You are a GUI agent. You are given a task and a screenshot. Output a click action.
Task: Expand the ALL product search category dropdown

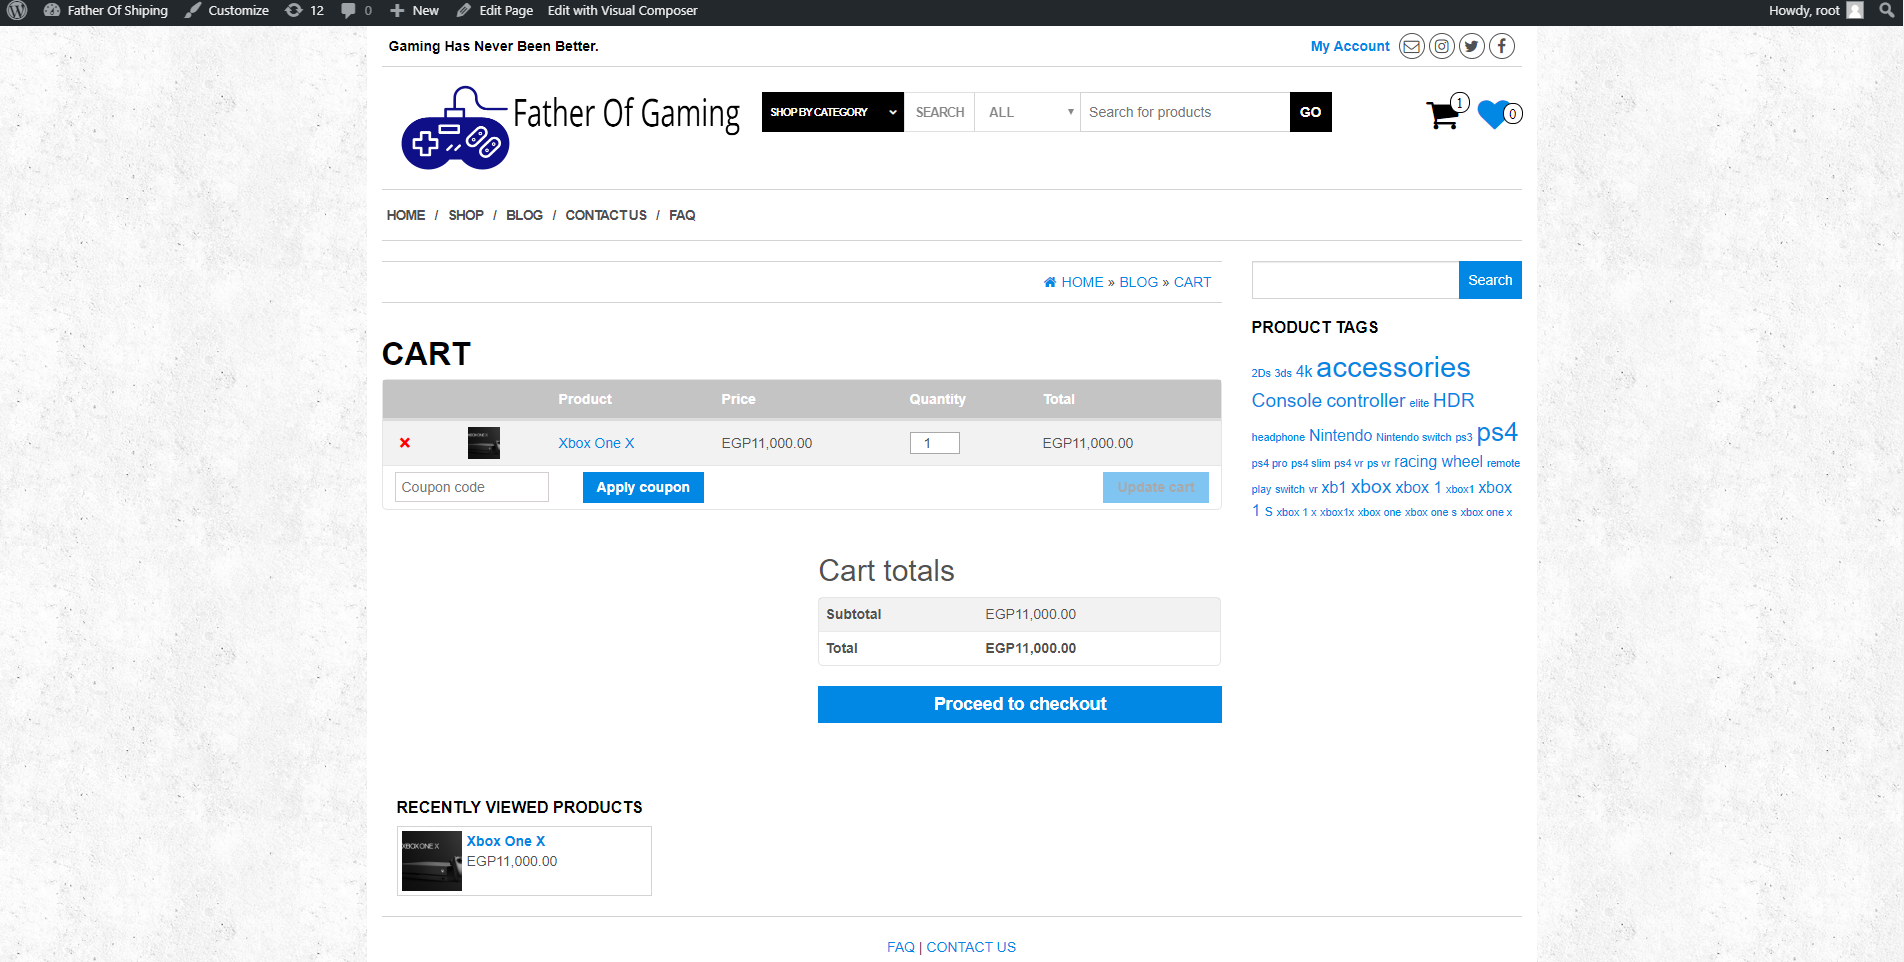[x=1027, y=112]
